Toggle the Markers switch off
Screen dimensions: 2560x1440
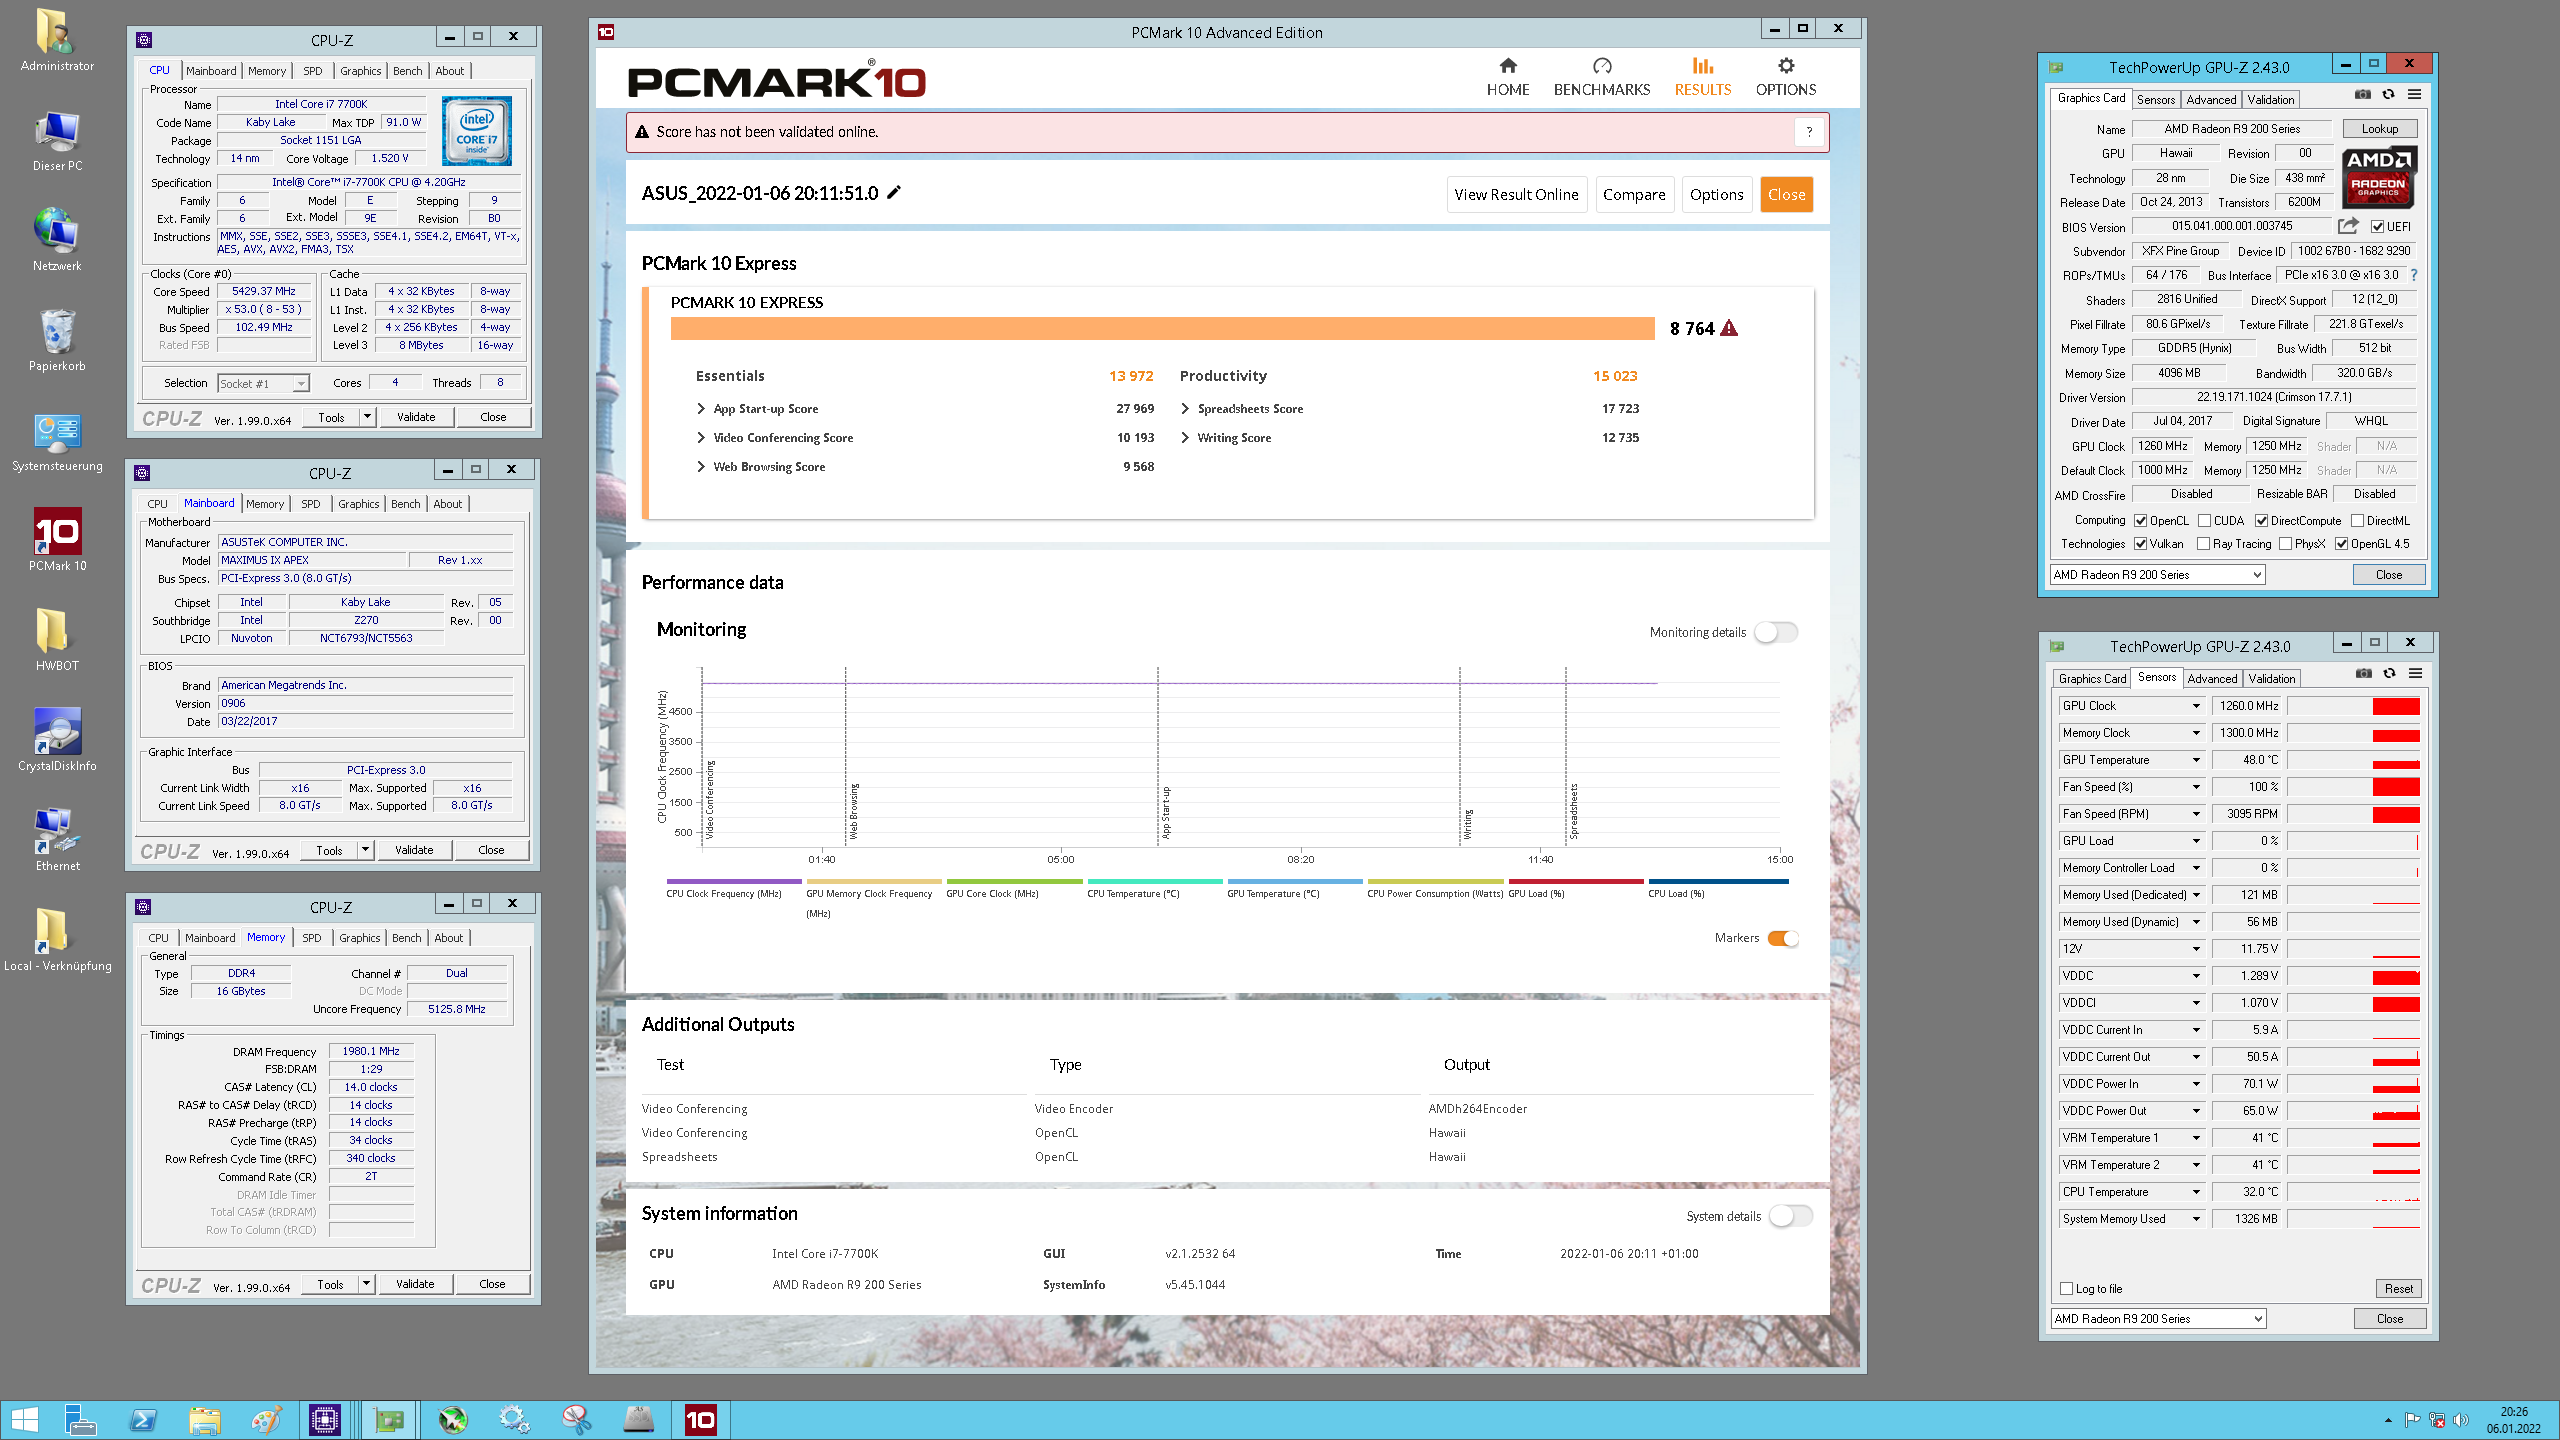coord(1783,938)
